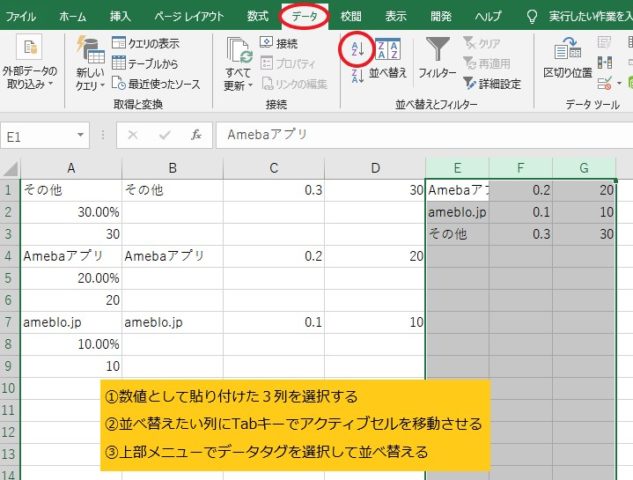
Task: Click the sort ascending A-Z icon
Action: [357, 49]
